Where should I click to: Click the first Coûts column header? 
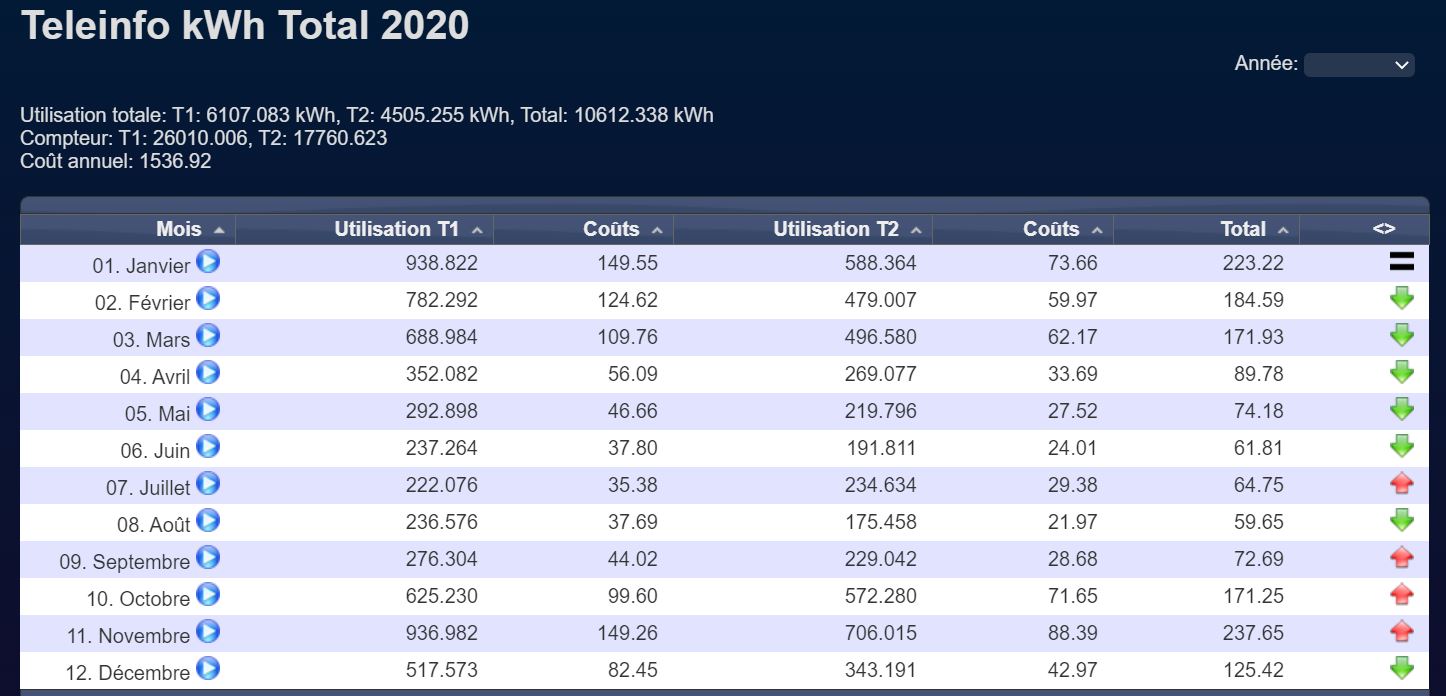coord(611,230)
